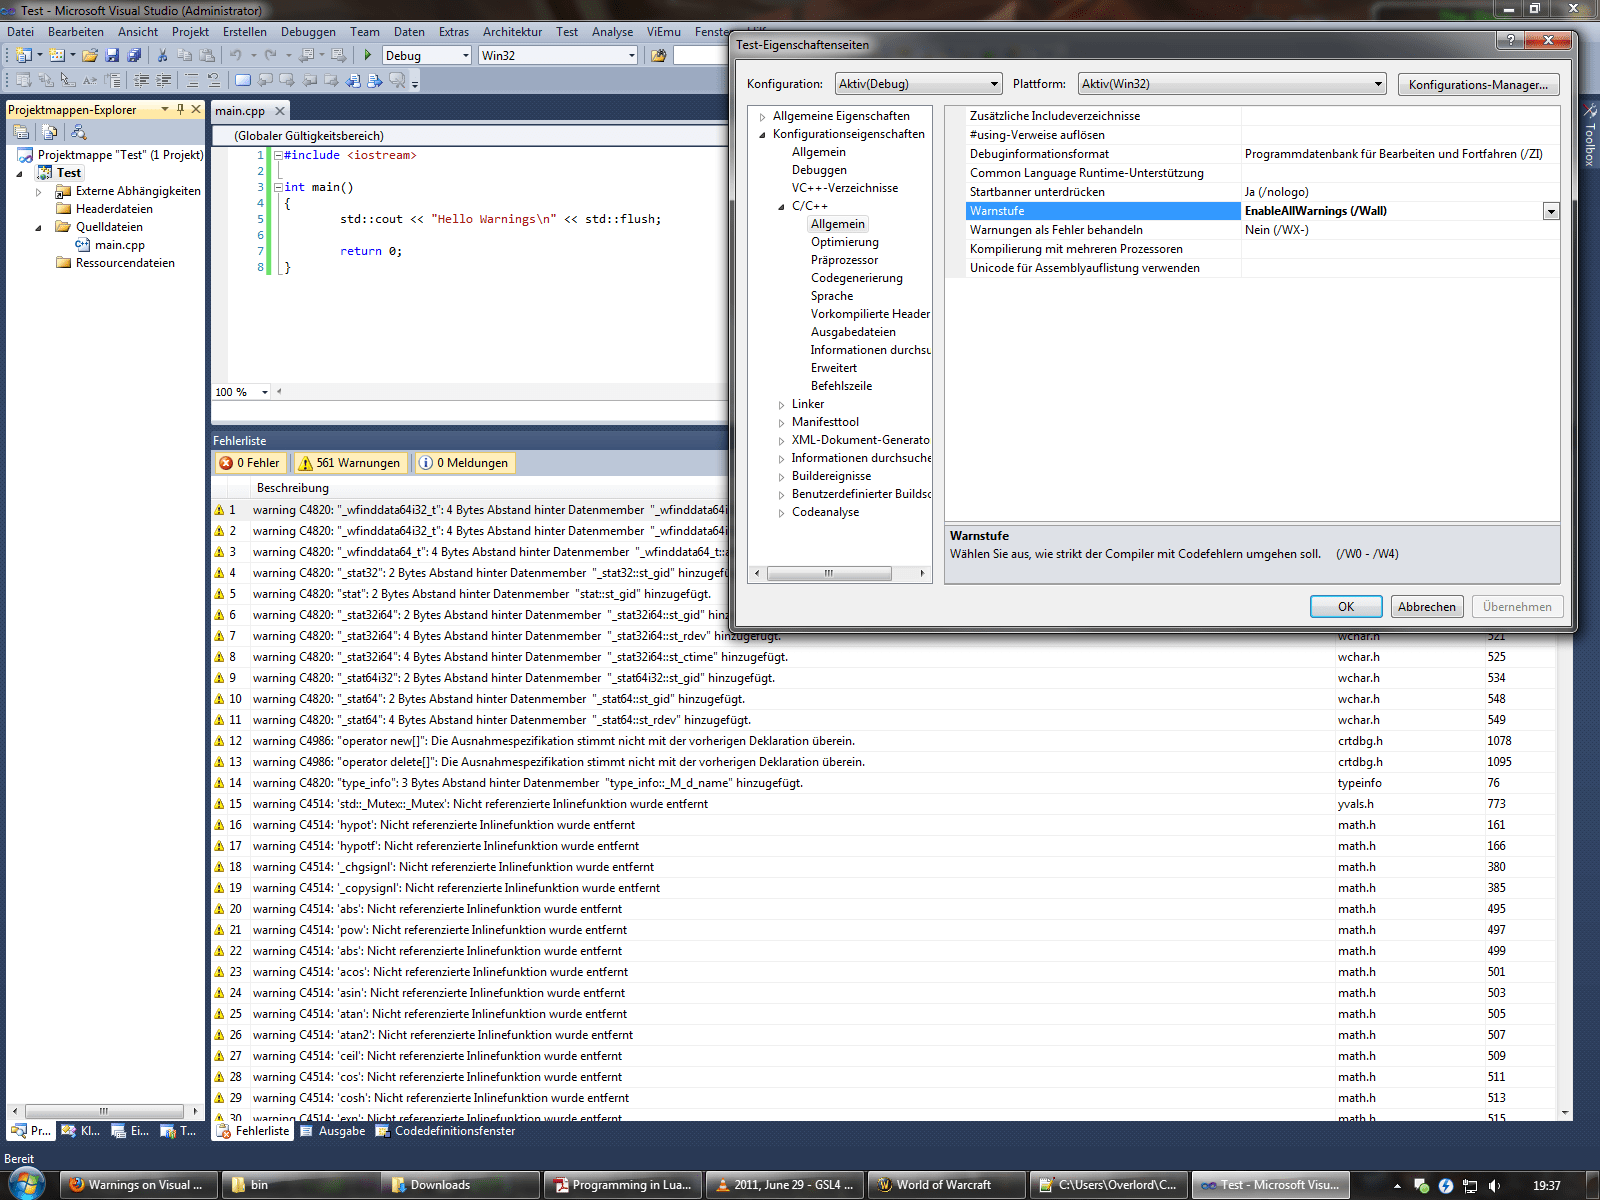
Task: Click the Undo arrow icon
Action: pyautogui.click(x=235, y=55)
